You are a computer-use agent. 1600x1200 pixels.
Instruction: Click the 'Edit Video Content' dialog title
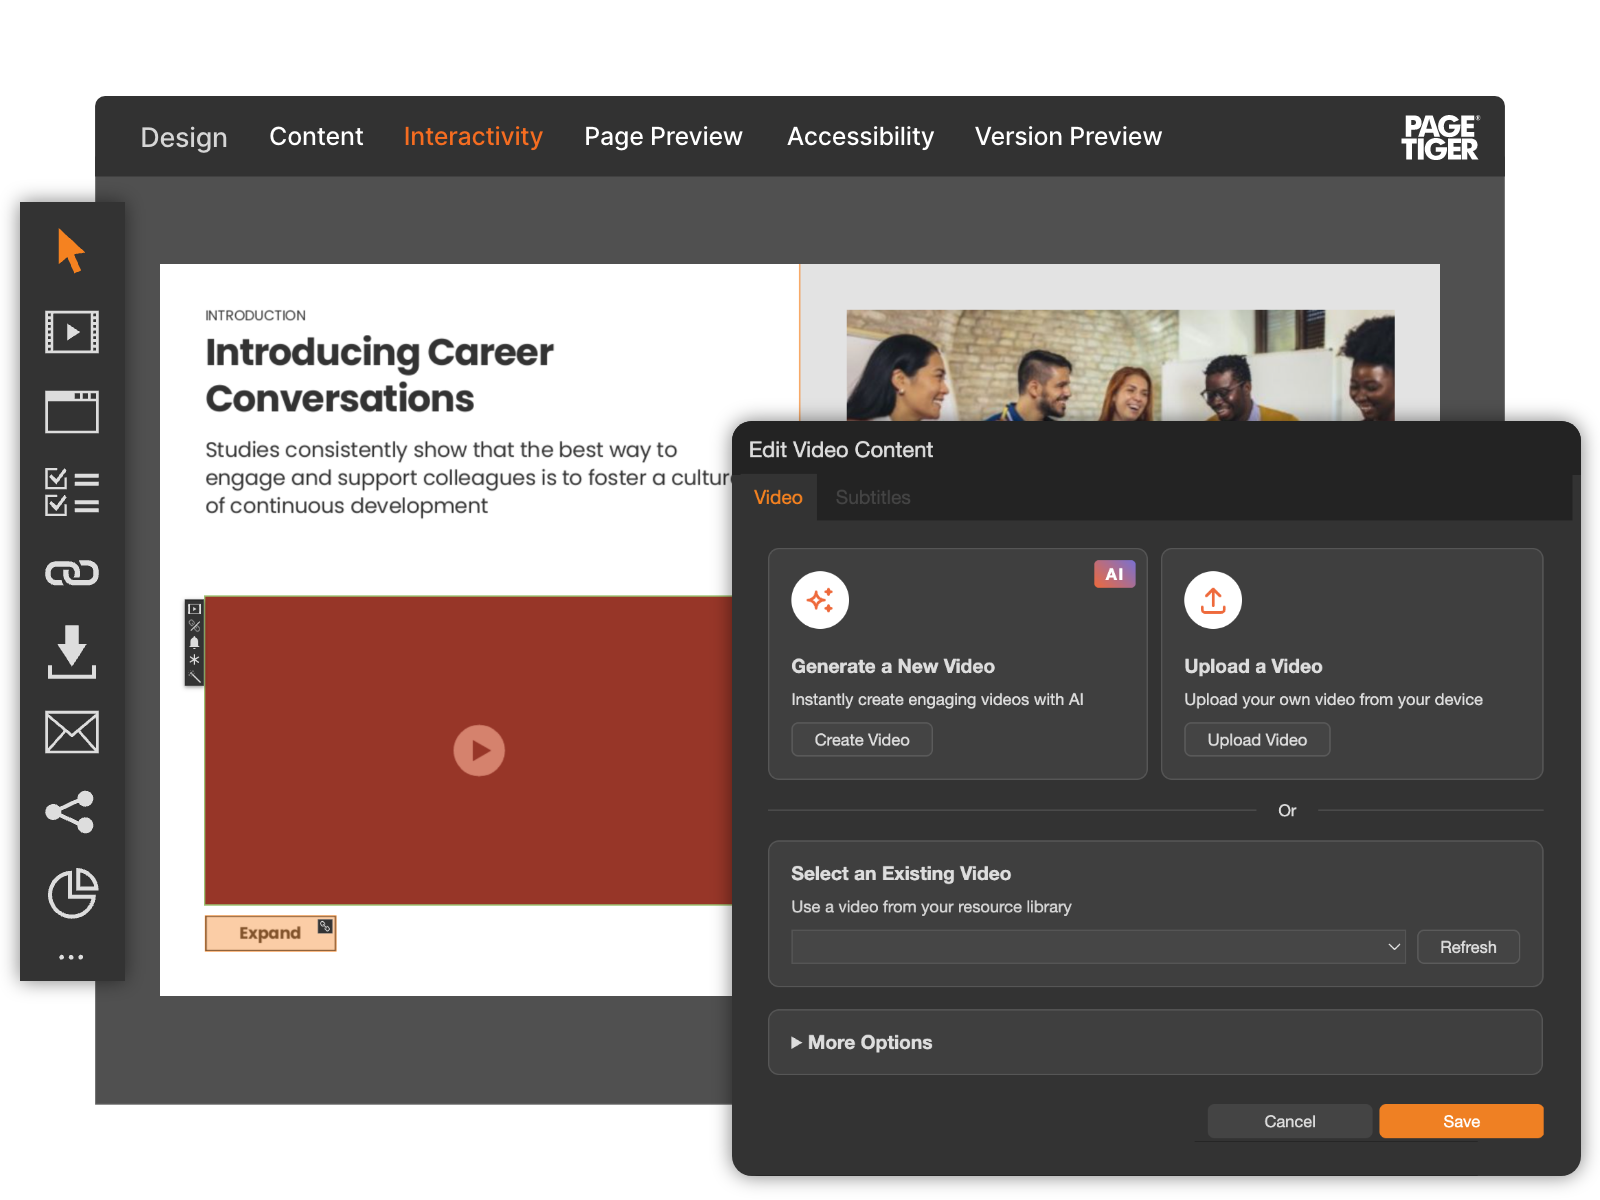(x=841, y=450)
